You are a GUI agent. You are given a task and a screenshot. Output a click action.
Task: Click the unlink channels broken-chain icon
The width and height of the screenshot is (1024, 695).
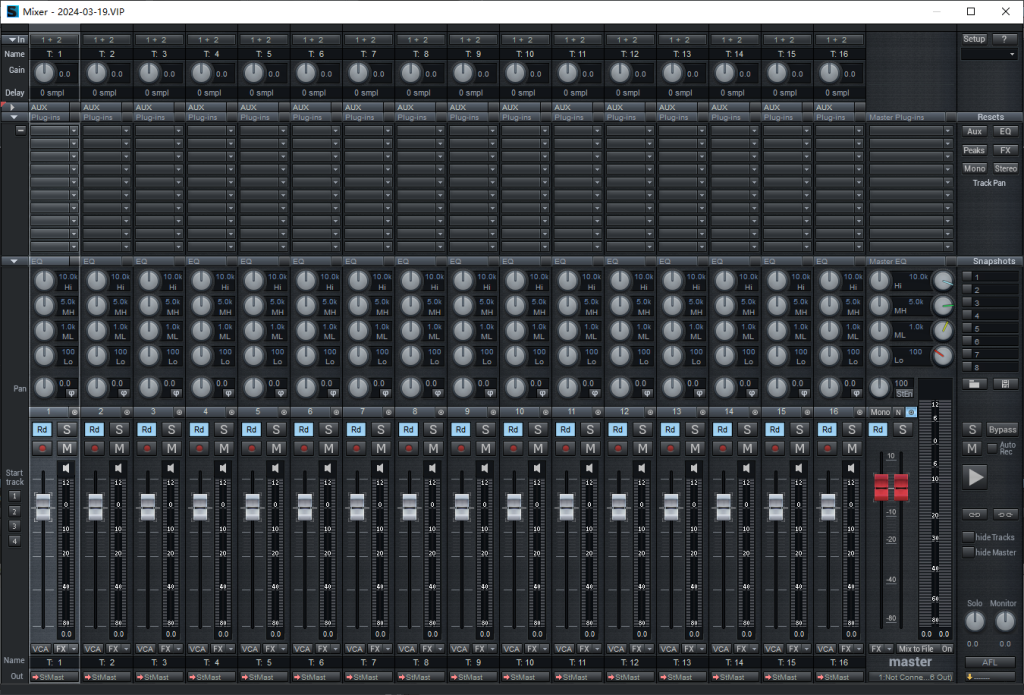[x=1005, y=514]
